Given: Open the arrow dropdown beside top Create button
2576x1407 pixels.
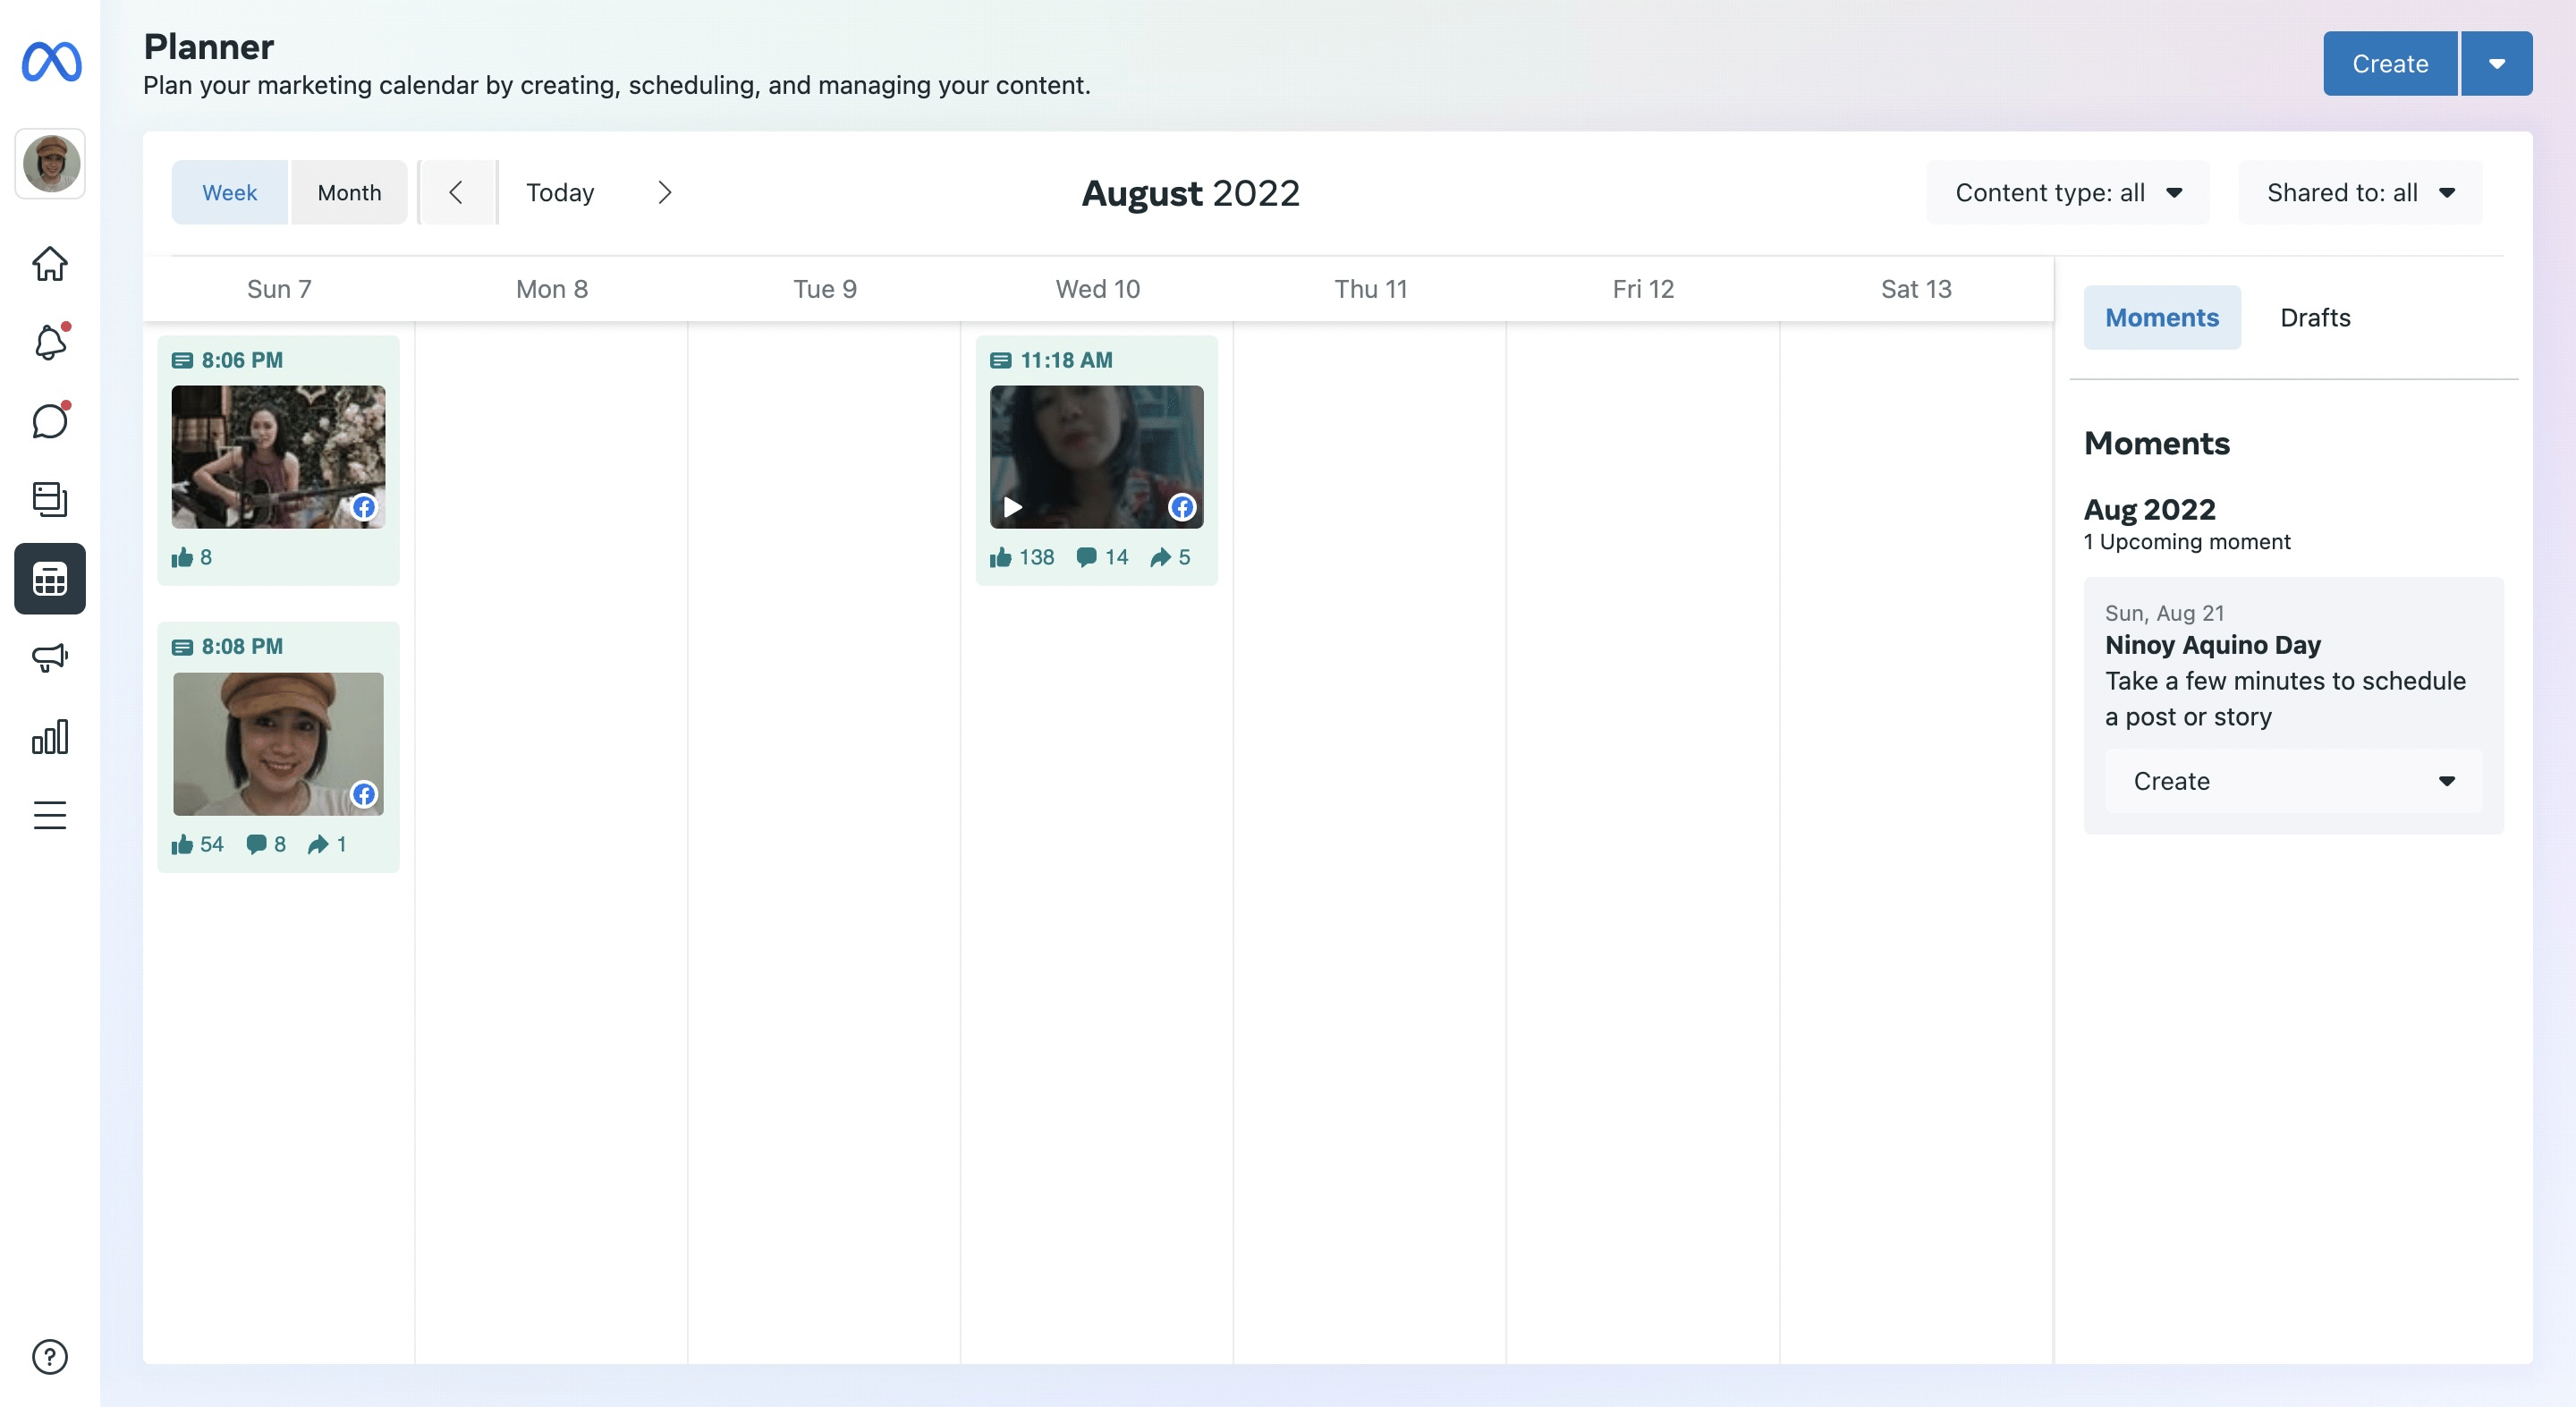Looking at the screenshot, I should [x=2496, y=63].
